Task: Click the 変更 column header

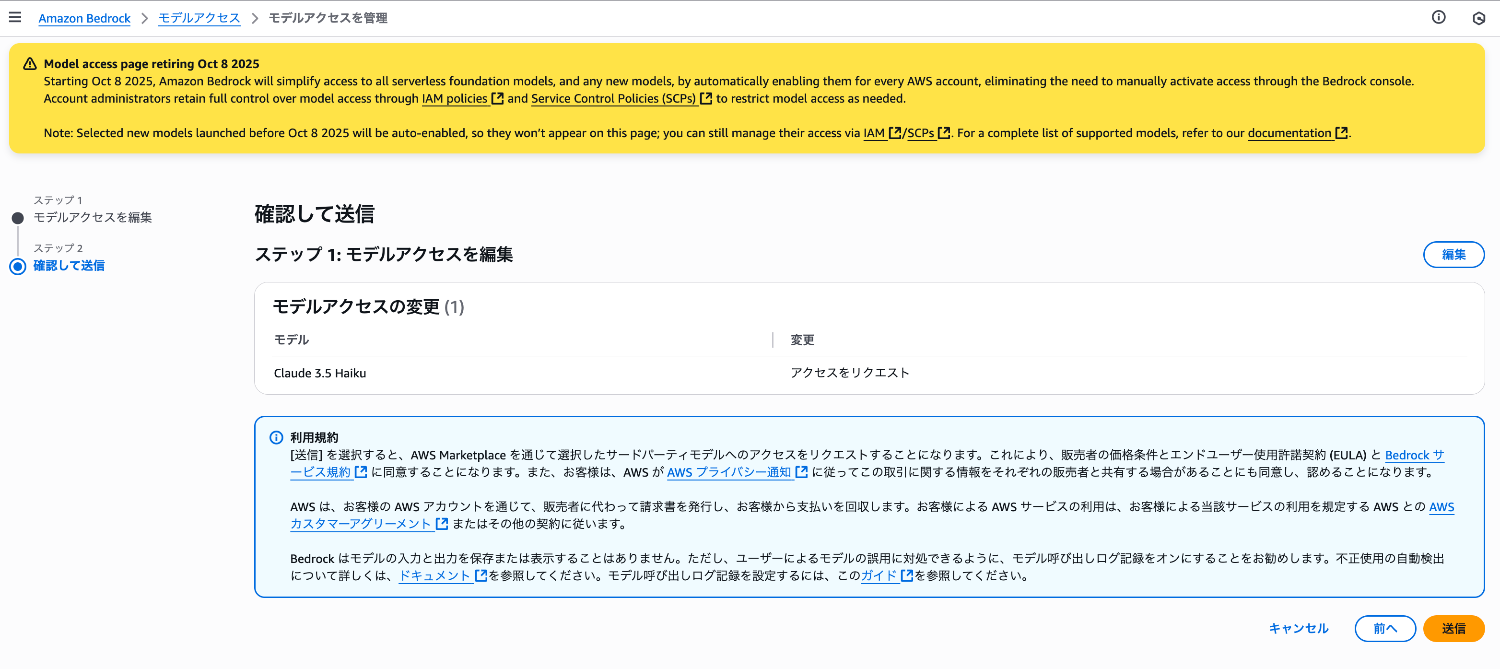Action: tap(802, 340)
